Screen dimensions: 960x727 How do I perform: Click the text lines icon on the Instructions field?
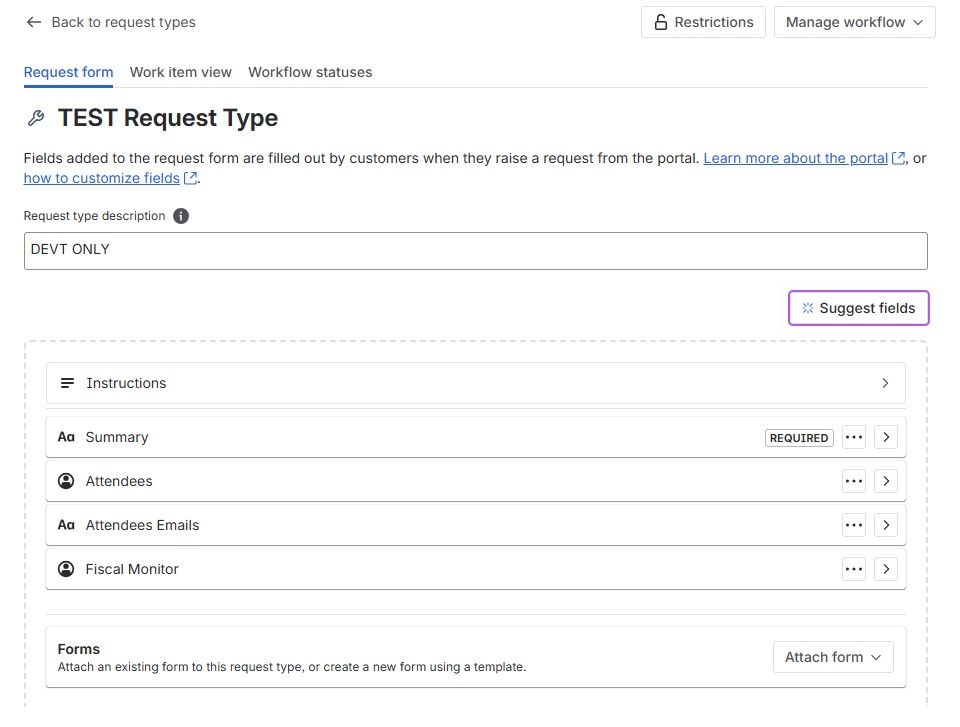[66, 382]
